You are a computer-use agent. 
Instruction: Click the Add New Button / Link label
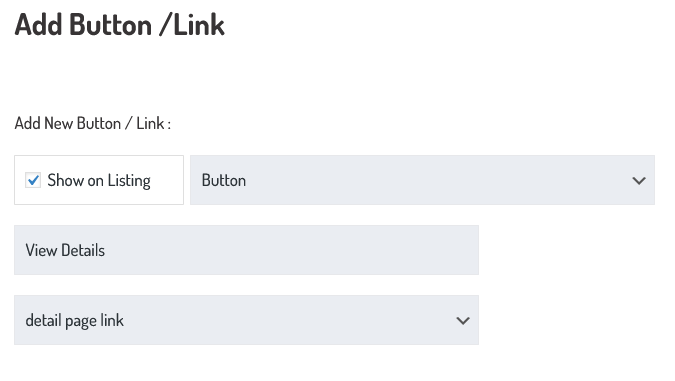[93, 124]
